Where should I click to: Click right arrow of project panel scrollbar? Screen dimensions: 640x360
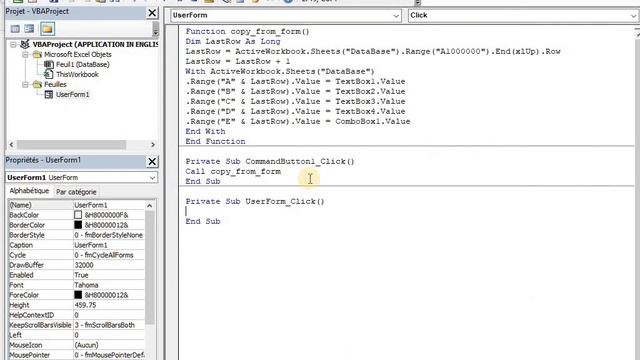pos(153,144)
